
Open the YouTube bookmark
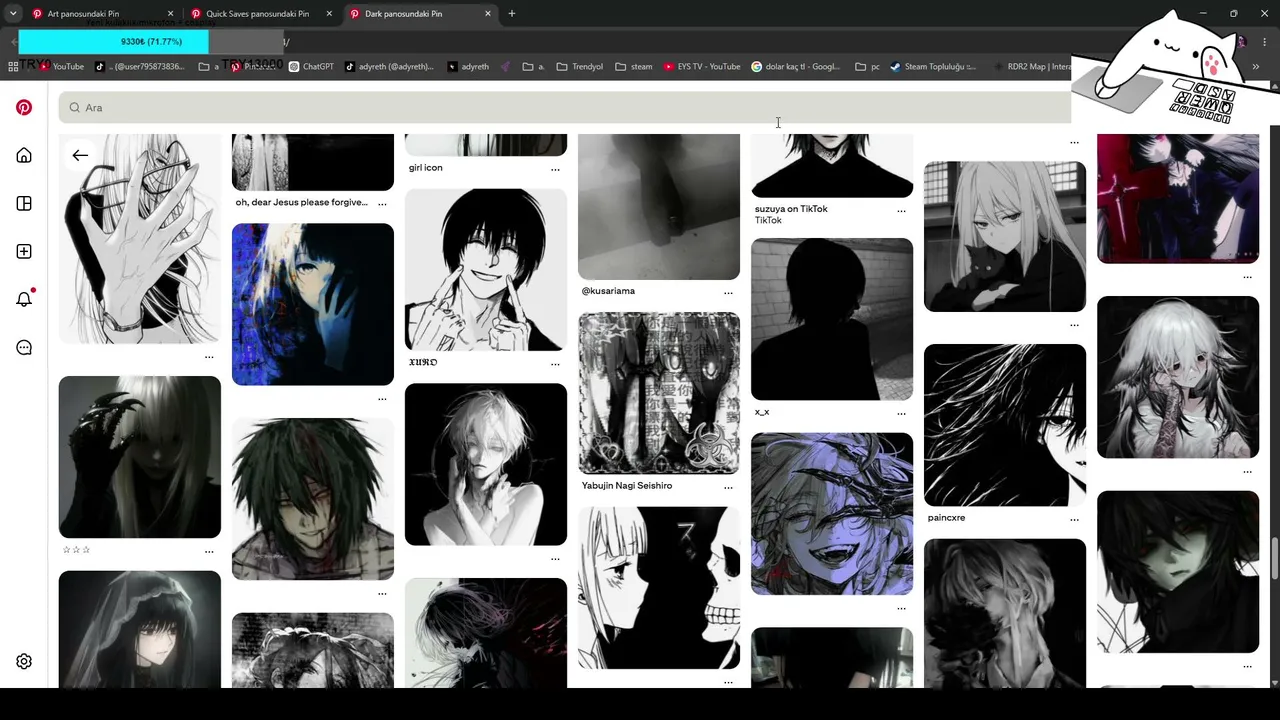[x=62, y=67]
